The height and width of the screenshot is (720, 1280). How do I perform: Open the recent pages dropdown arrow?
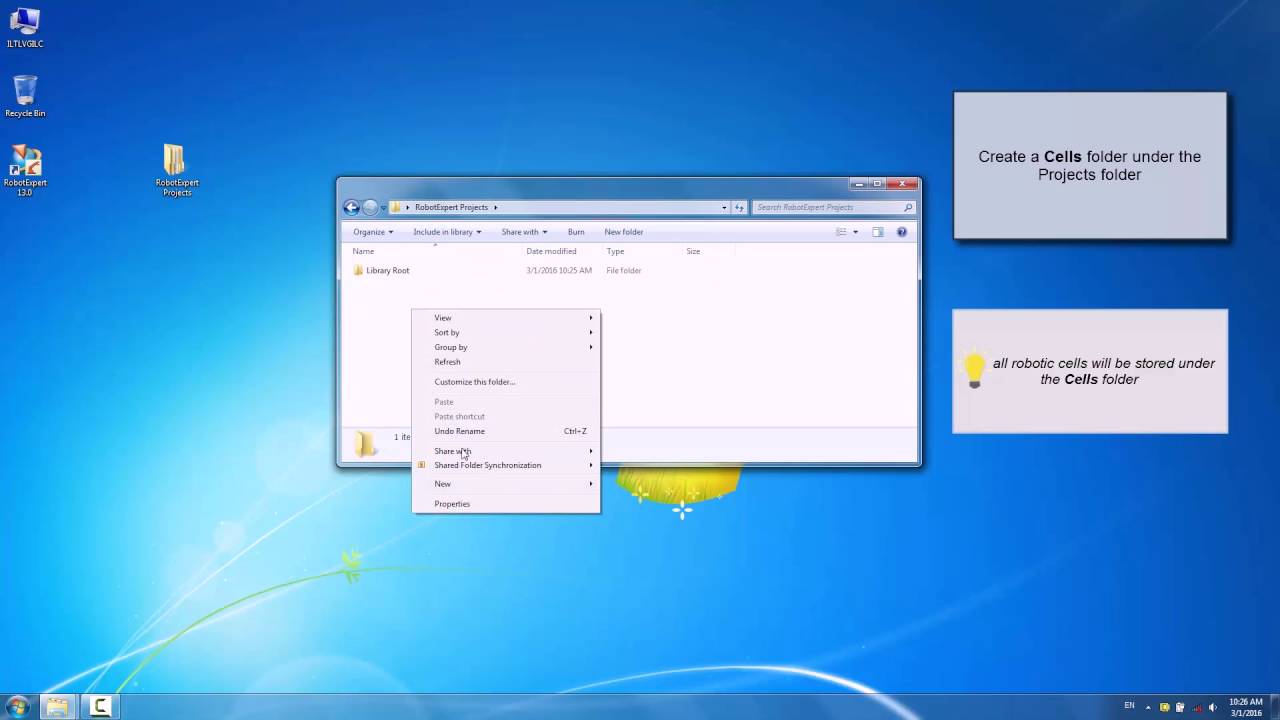[383, 208]
